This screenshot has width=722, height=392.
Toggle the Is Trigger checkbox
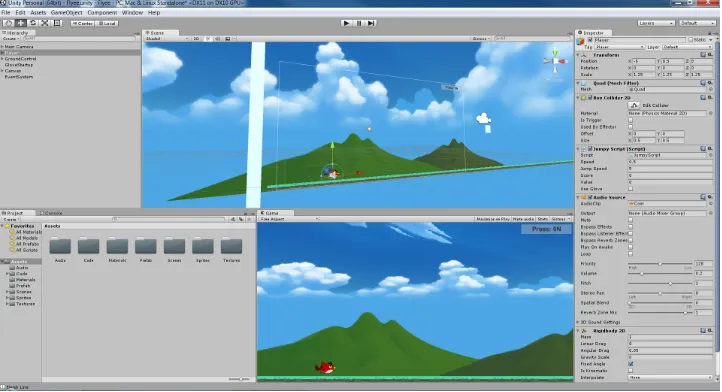(630, 120)
